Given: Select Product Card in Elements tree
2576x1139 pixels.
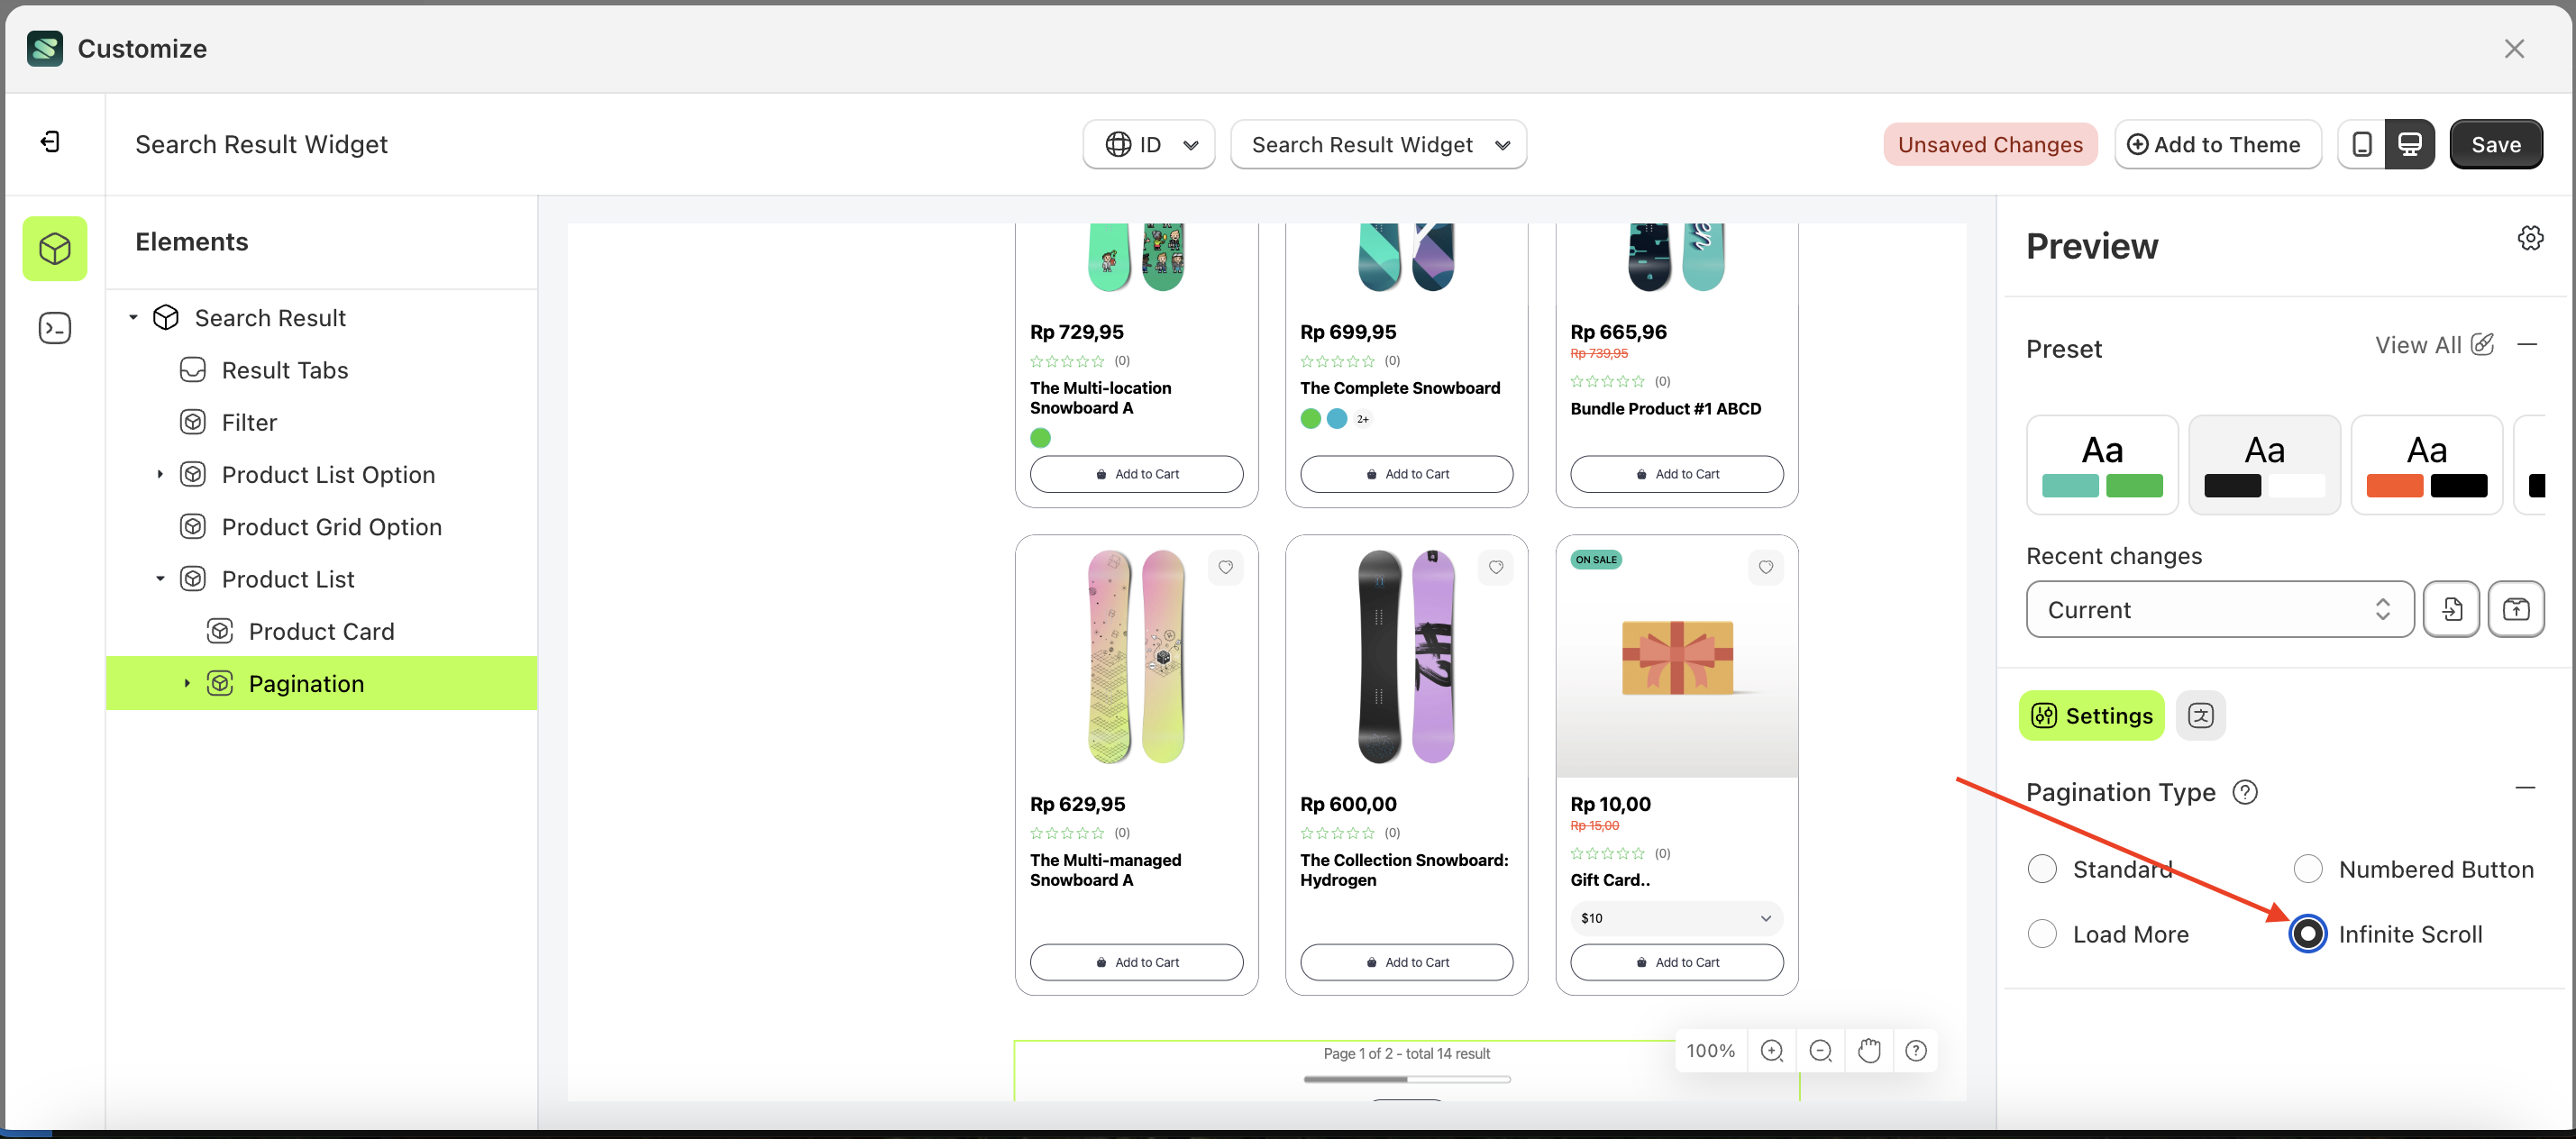Looking at the screenshot, I should point(321,631).
